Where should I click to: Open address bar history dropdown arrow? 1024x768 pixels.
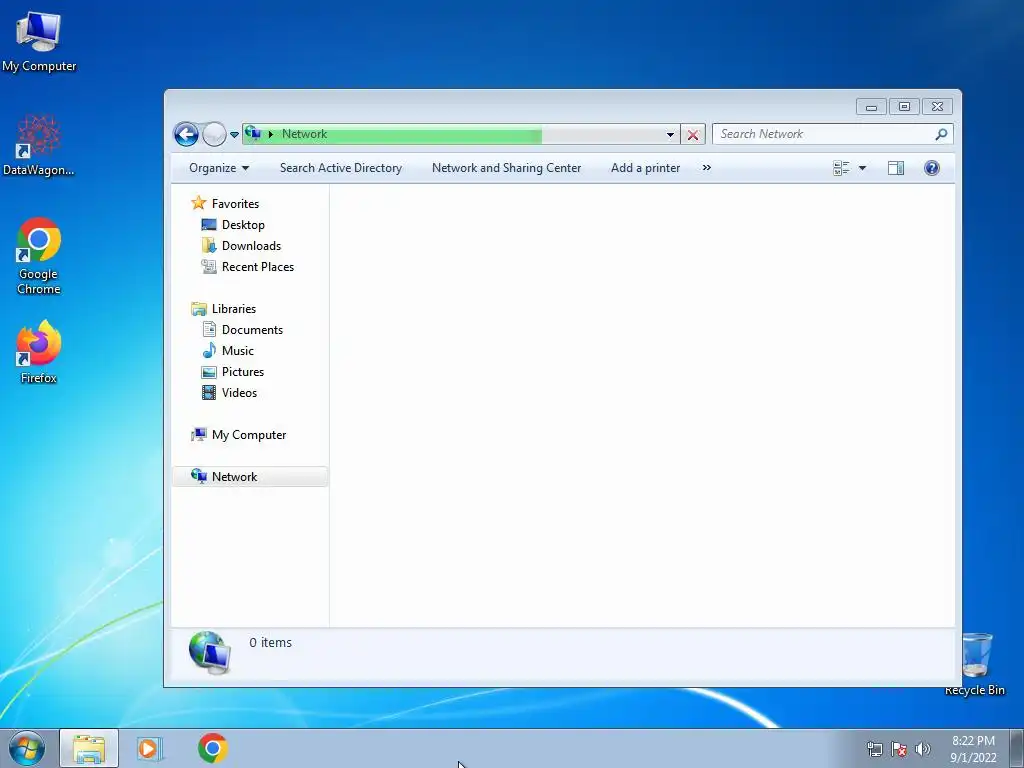tap(670, 135)
